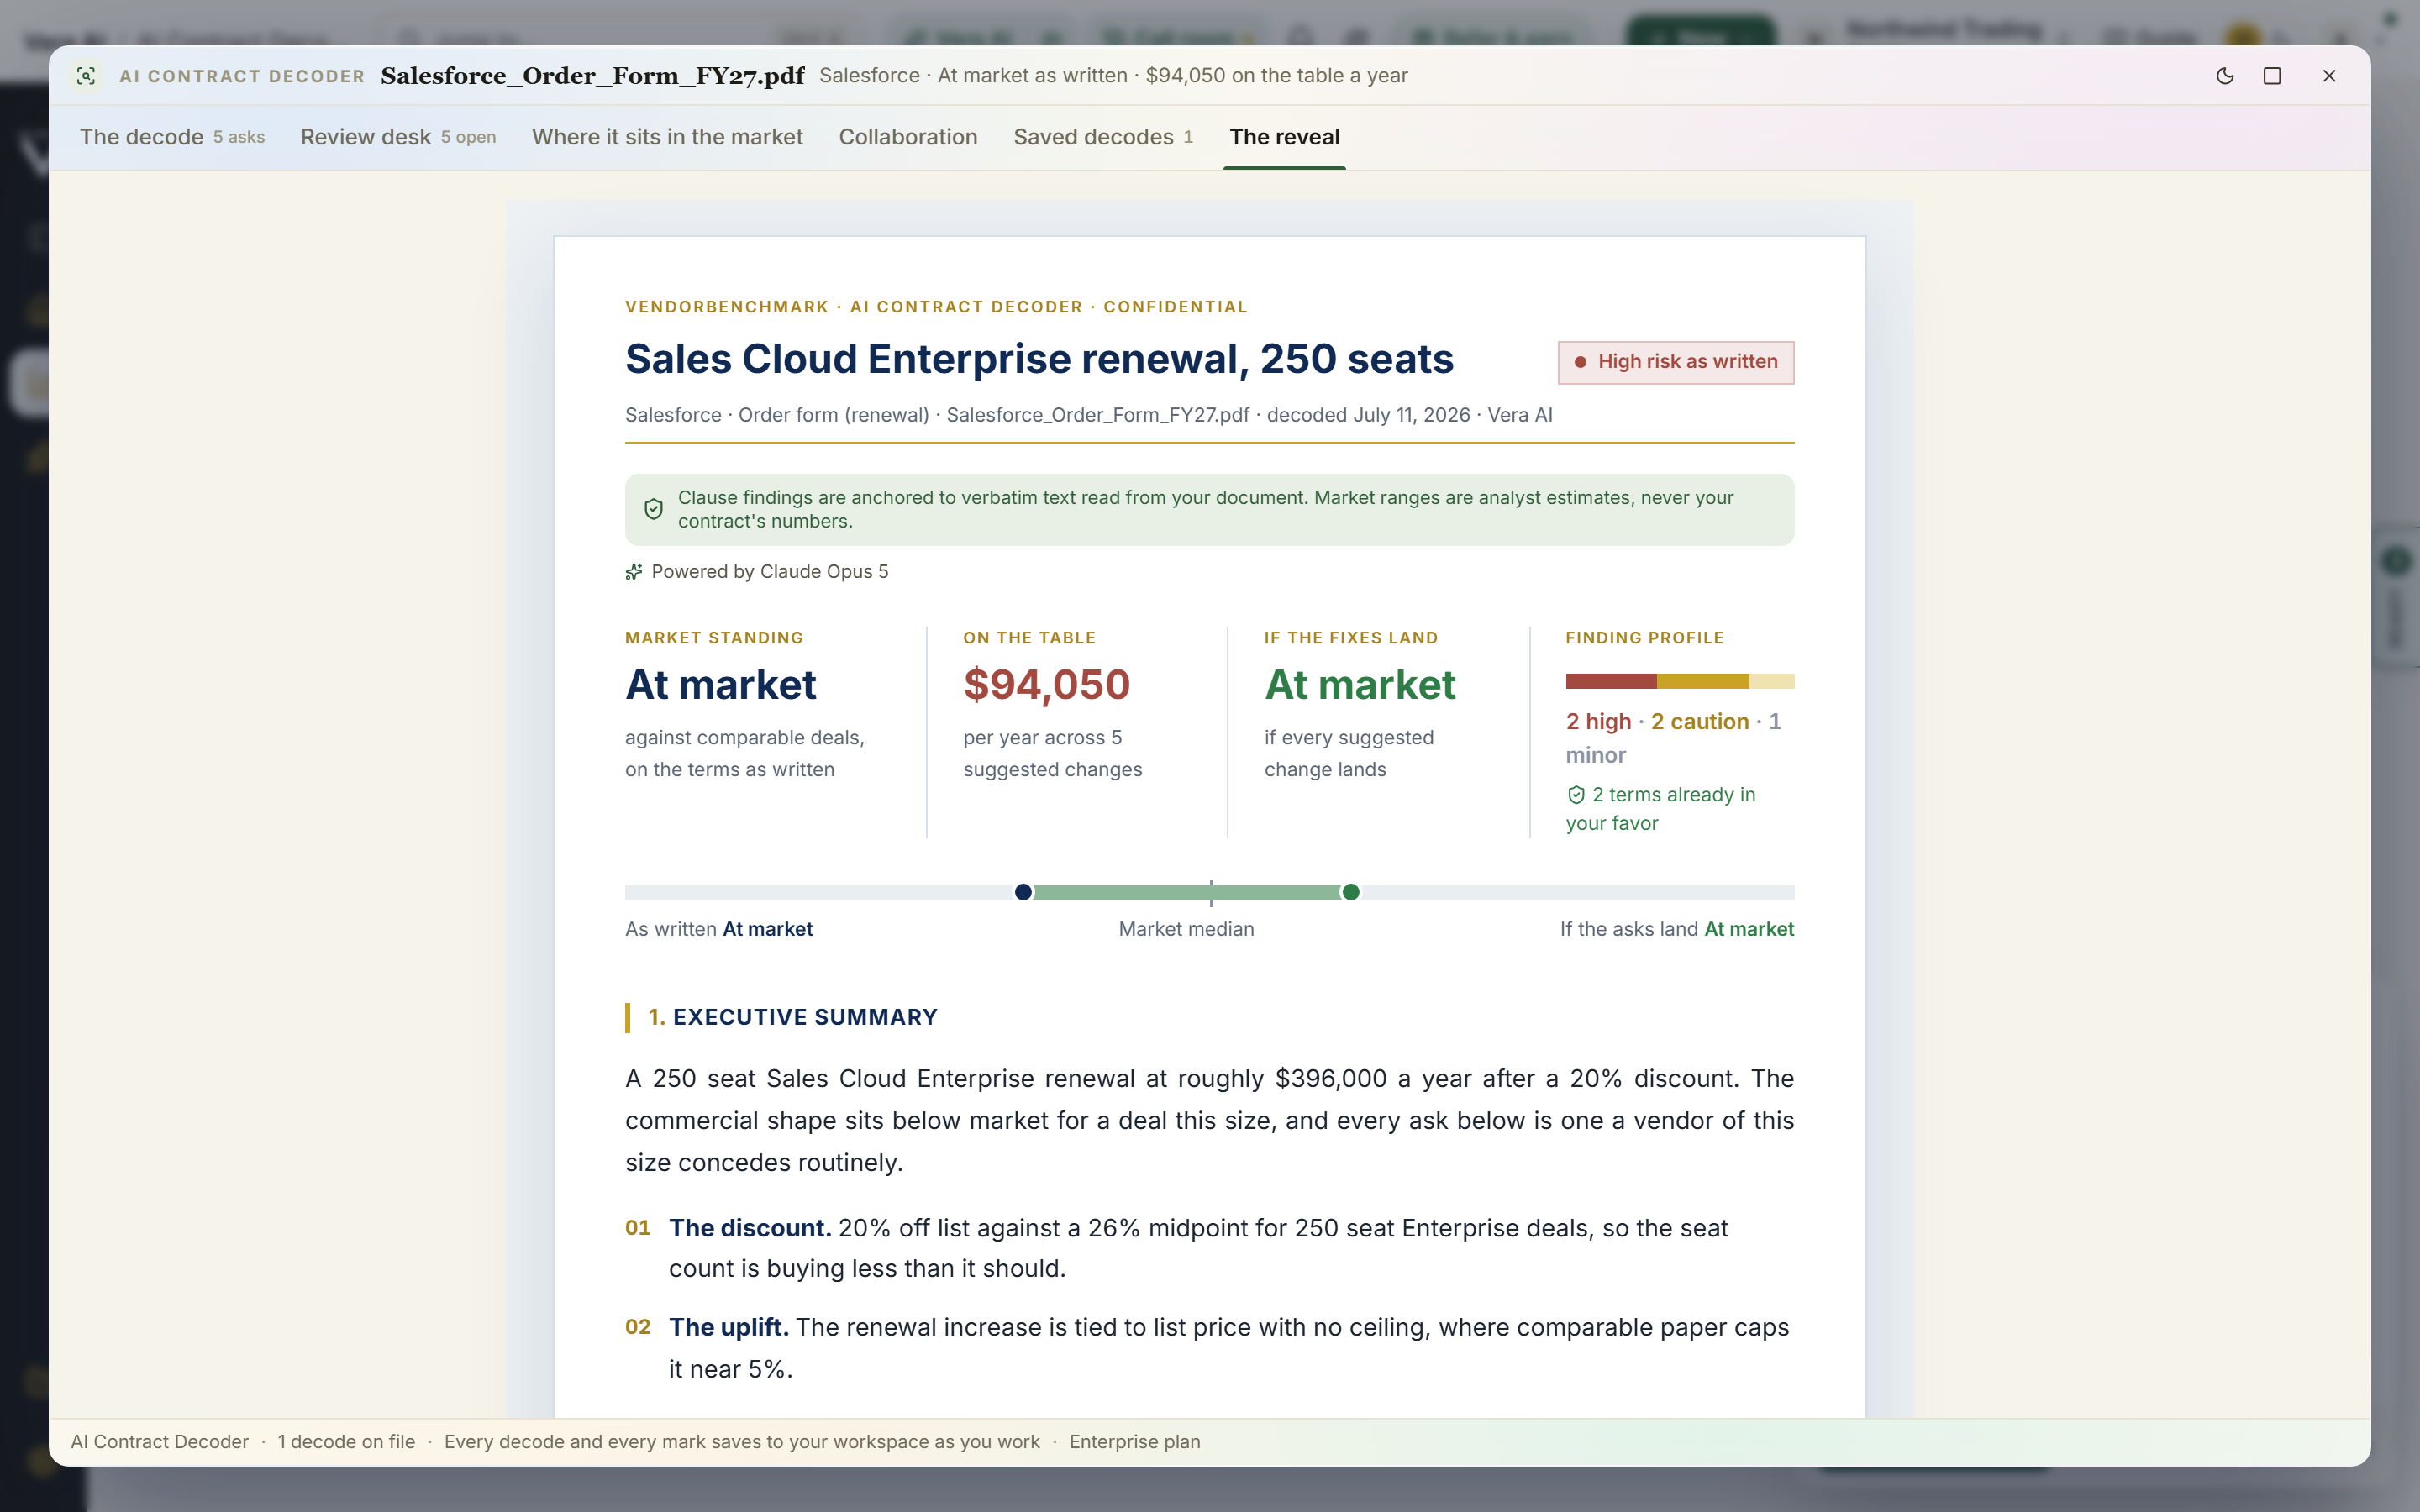Screen dimensions: 2420x1512
Task: Open Where it sits in the market tab
Action: point(667,137)
